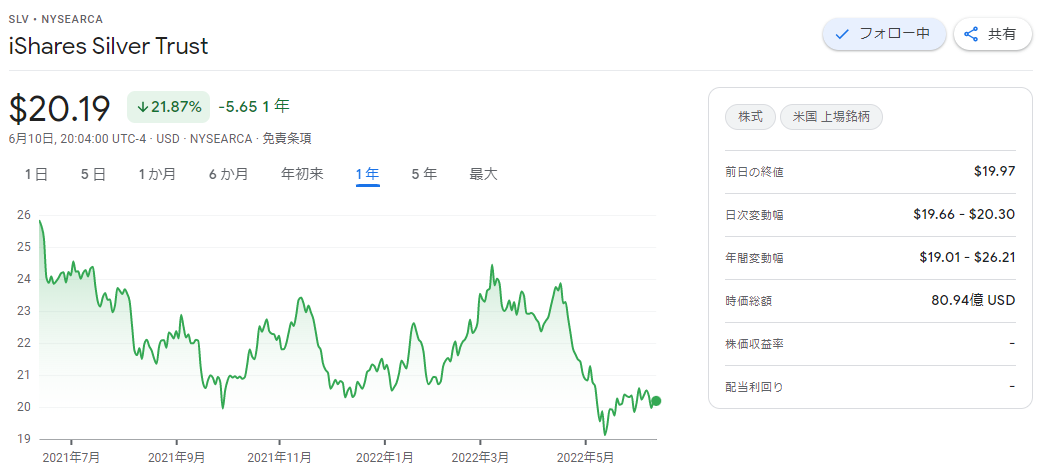Screen dimensions: 1049x474
Task: Select the 5日 range tab
Action: (x=94, y=174)
